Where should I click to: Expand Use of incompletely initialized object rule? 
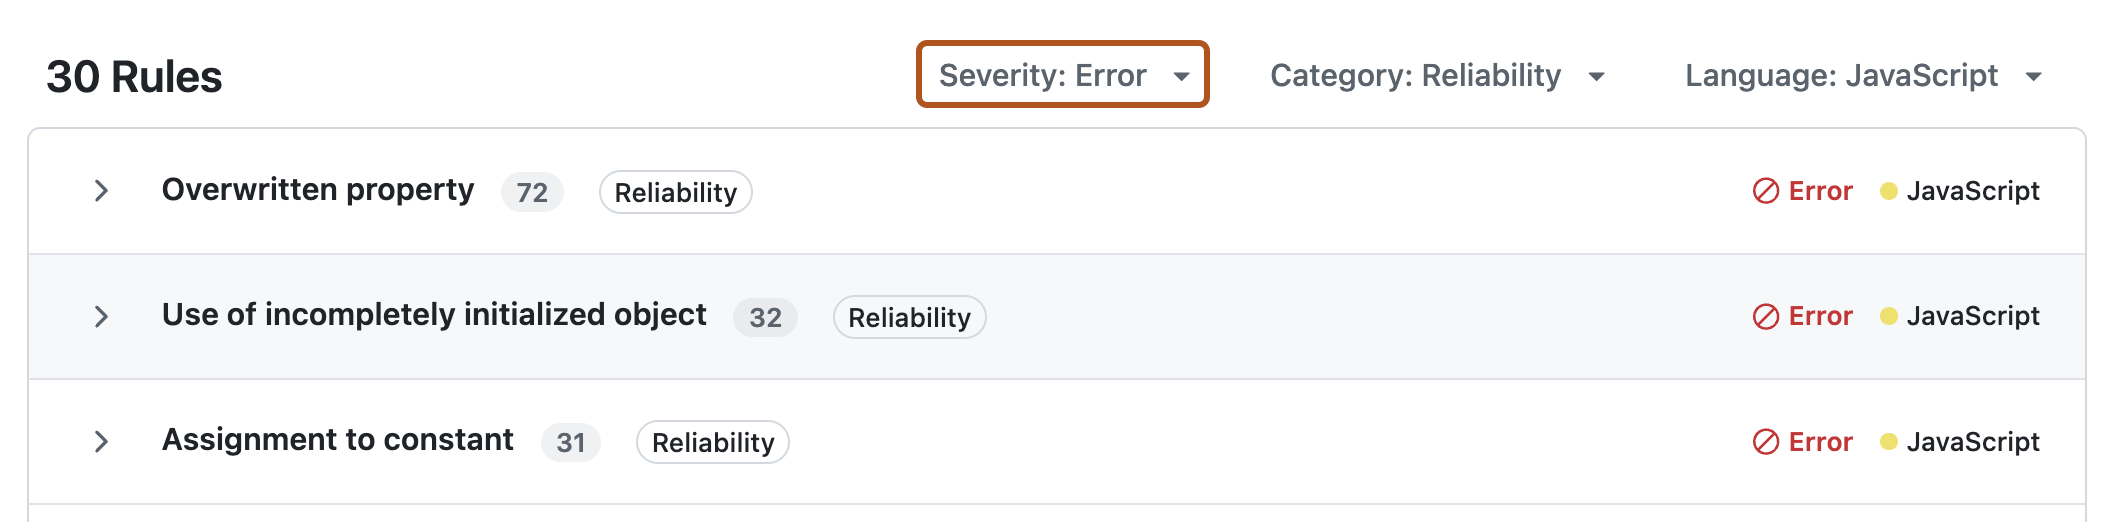pyautogui.click(x=101, y=317)
